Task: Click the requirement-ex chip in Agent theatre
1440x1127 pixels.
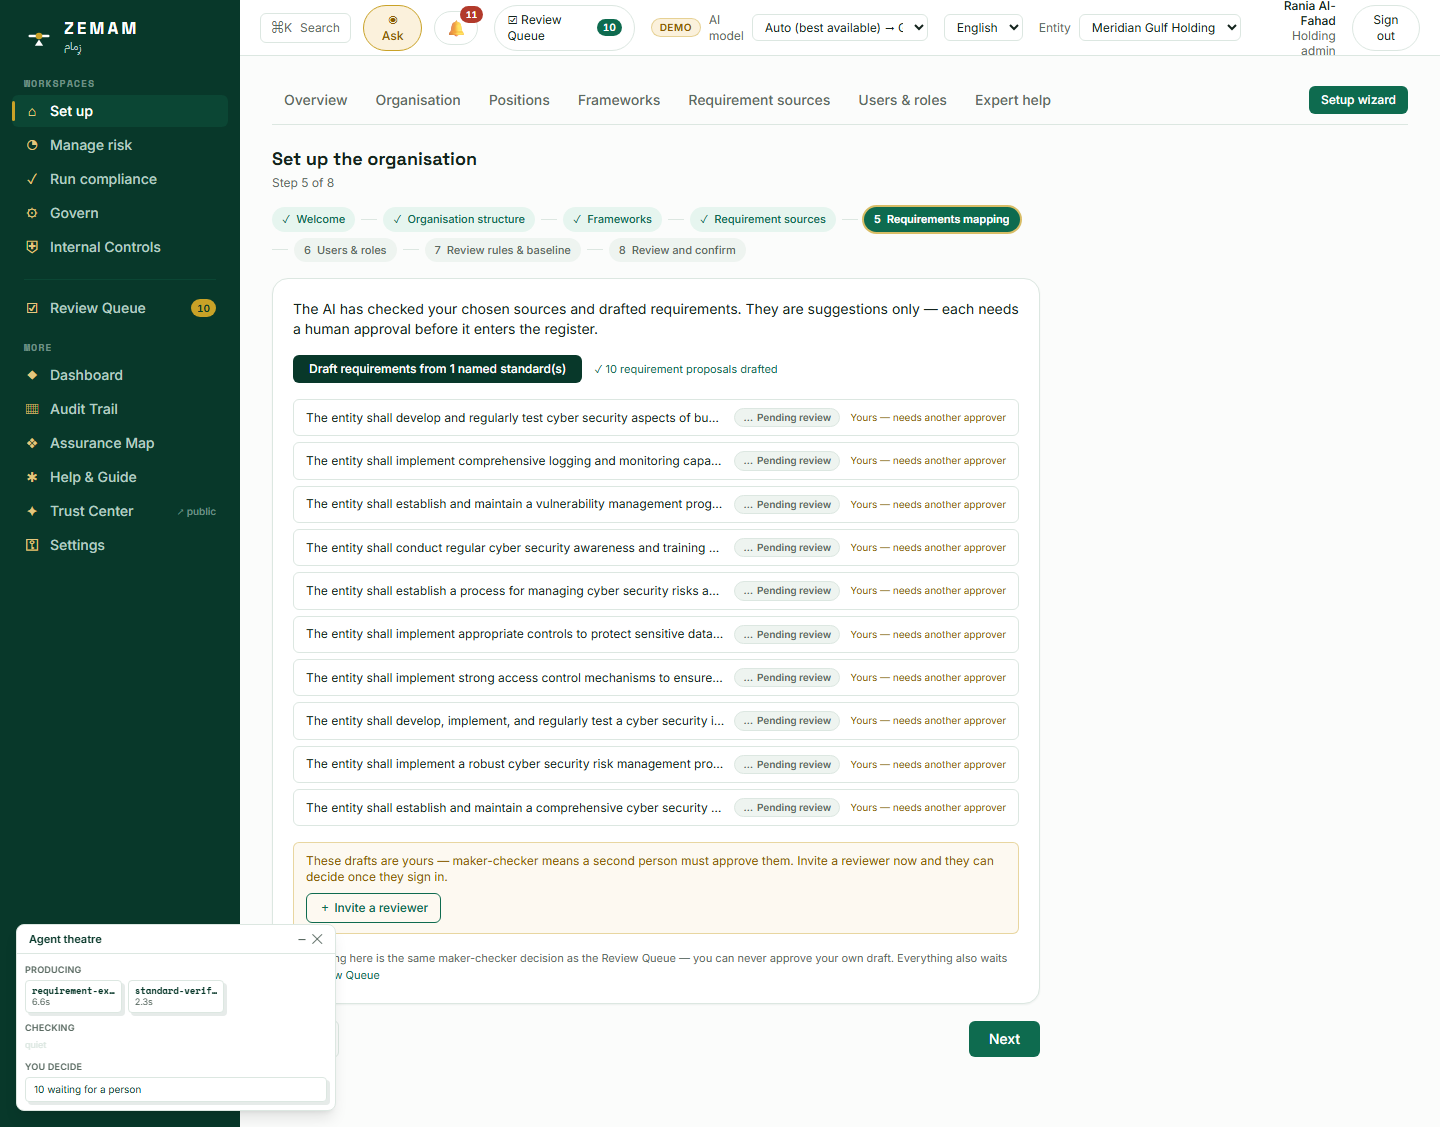Action: tap(74, 996)
